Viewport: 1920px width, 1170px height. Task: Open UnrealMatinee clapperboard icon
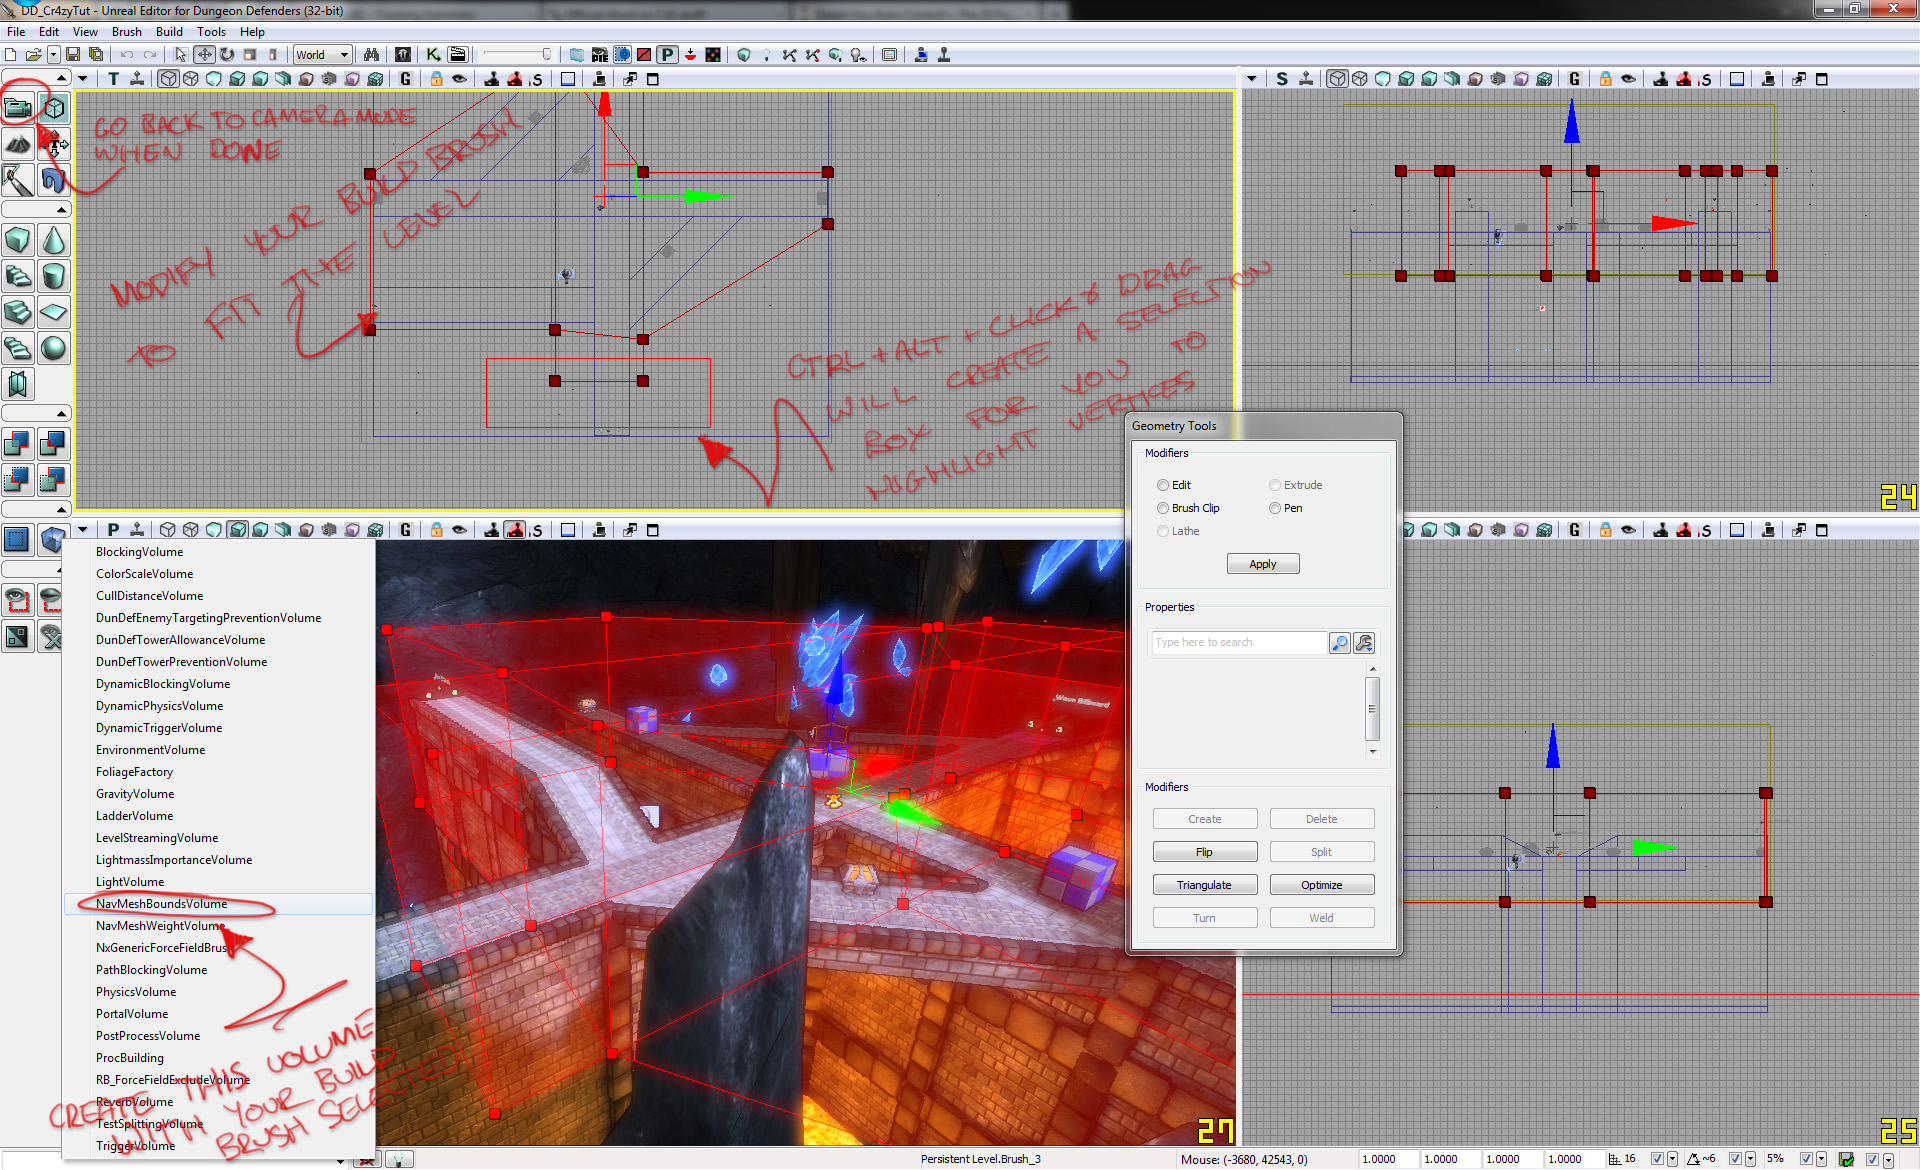click(x=458, y=54)
